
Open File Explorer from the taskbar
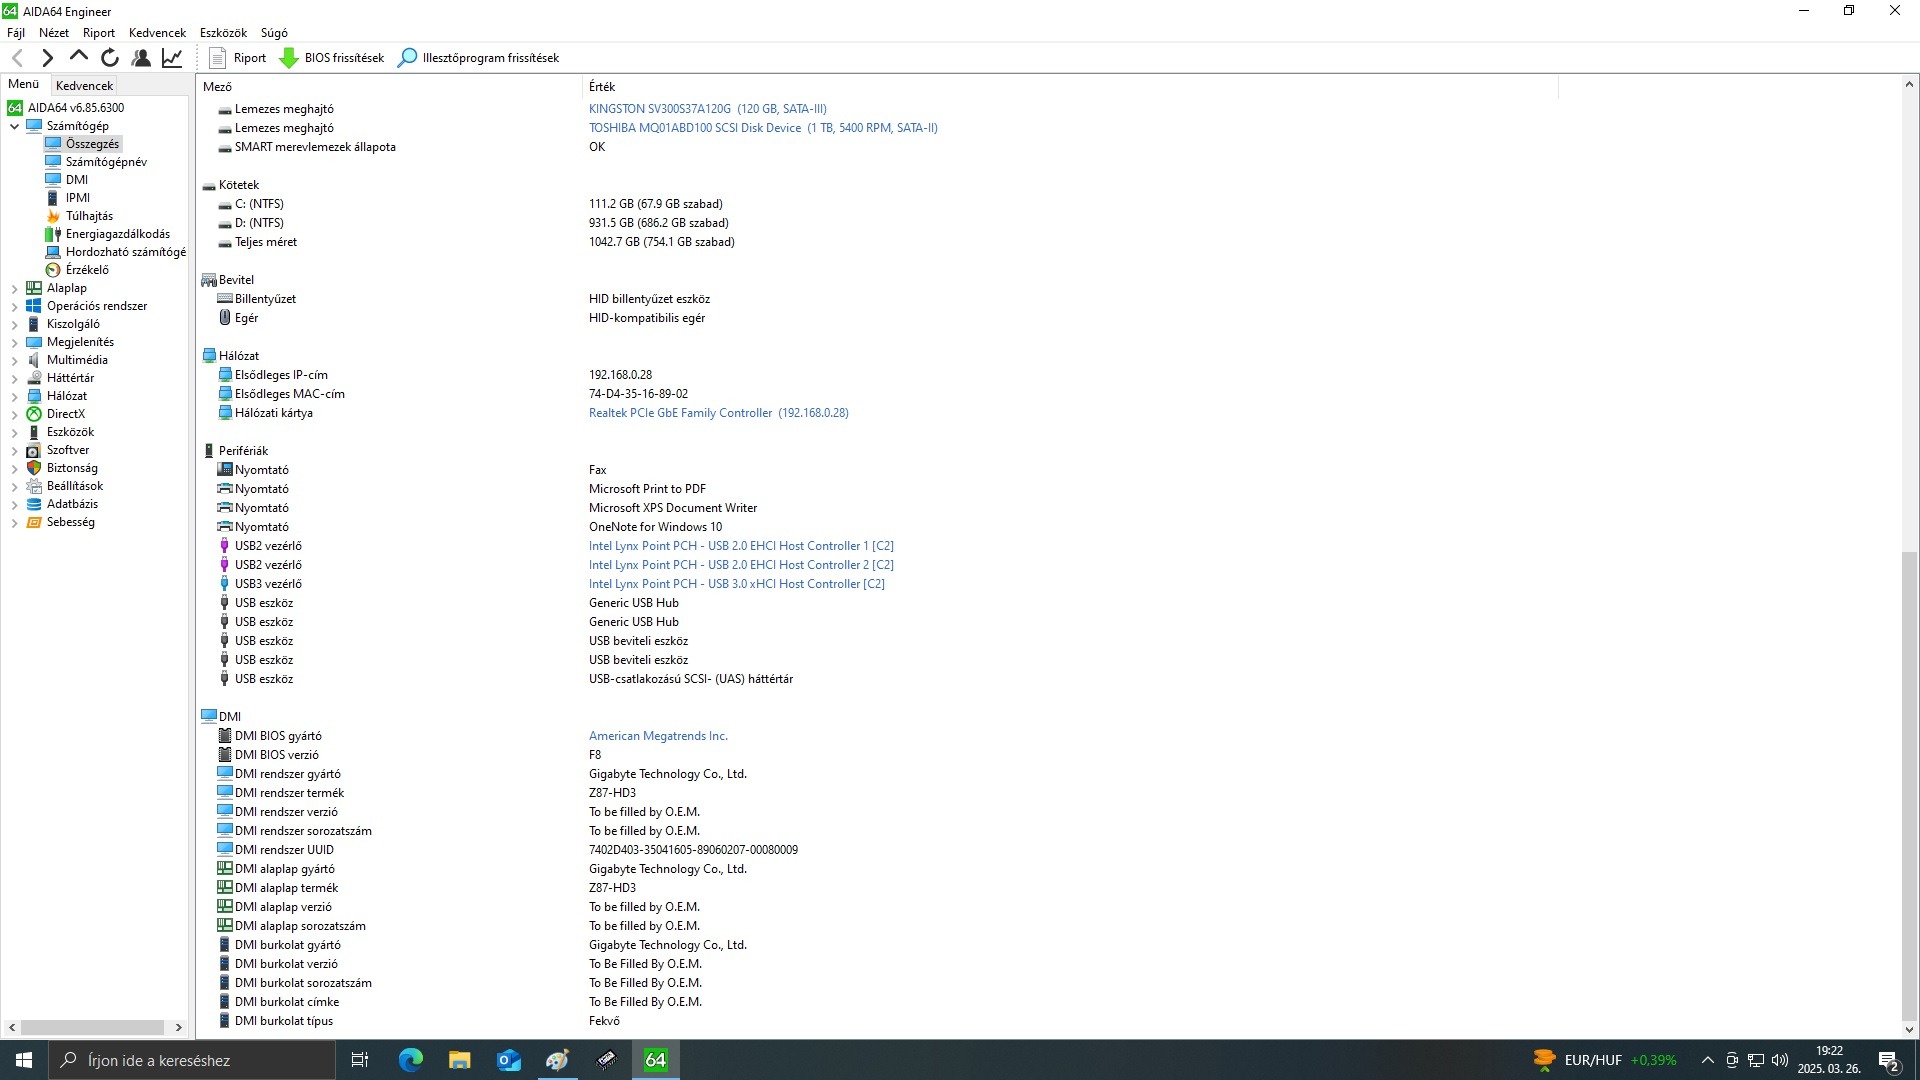pyautogui.click(x=460, y=1060)
